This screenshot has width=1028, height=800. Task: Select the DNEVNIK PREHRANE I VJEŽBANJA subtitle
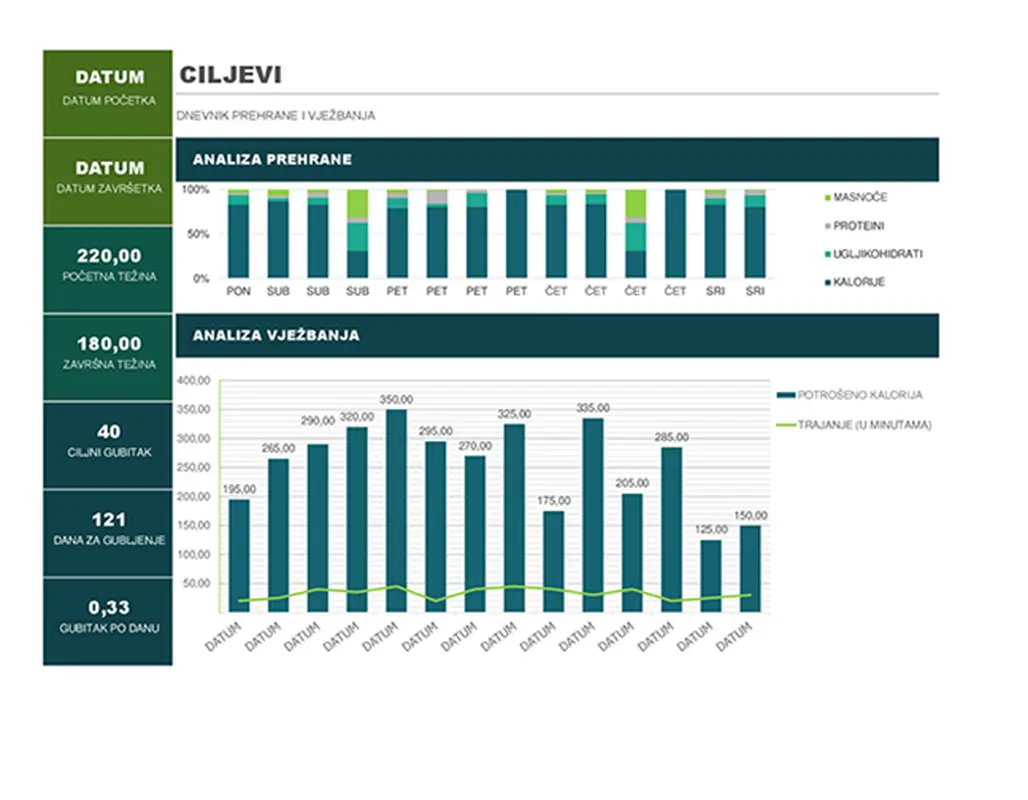pos(276,116)
